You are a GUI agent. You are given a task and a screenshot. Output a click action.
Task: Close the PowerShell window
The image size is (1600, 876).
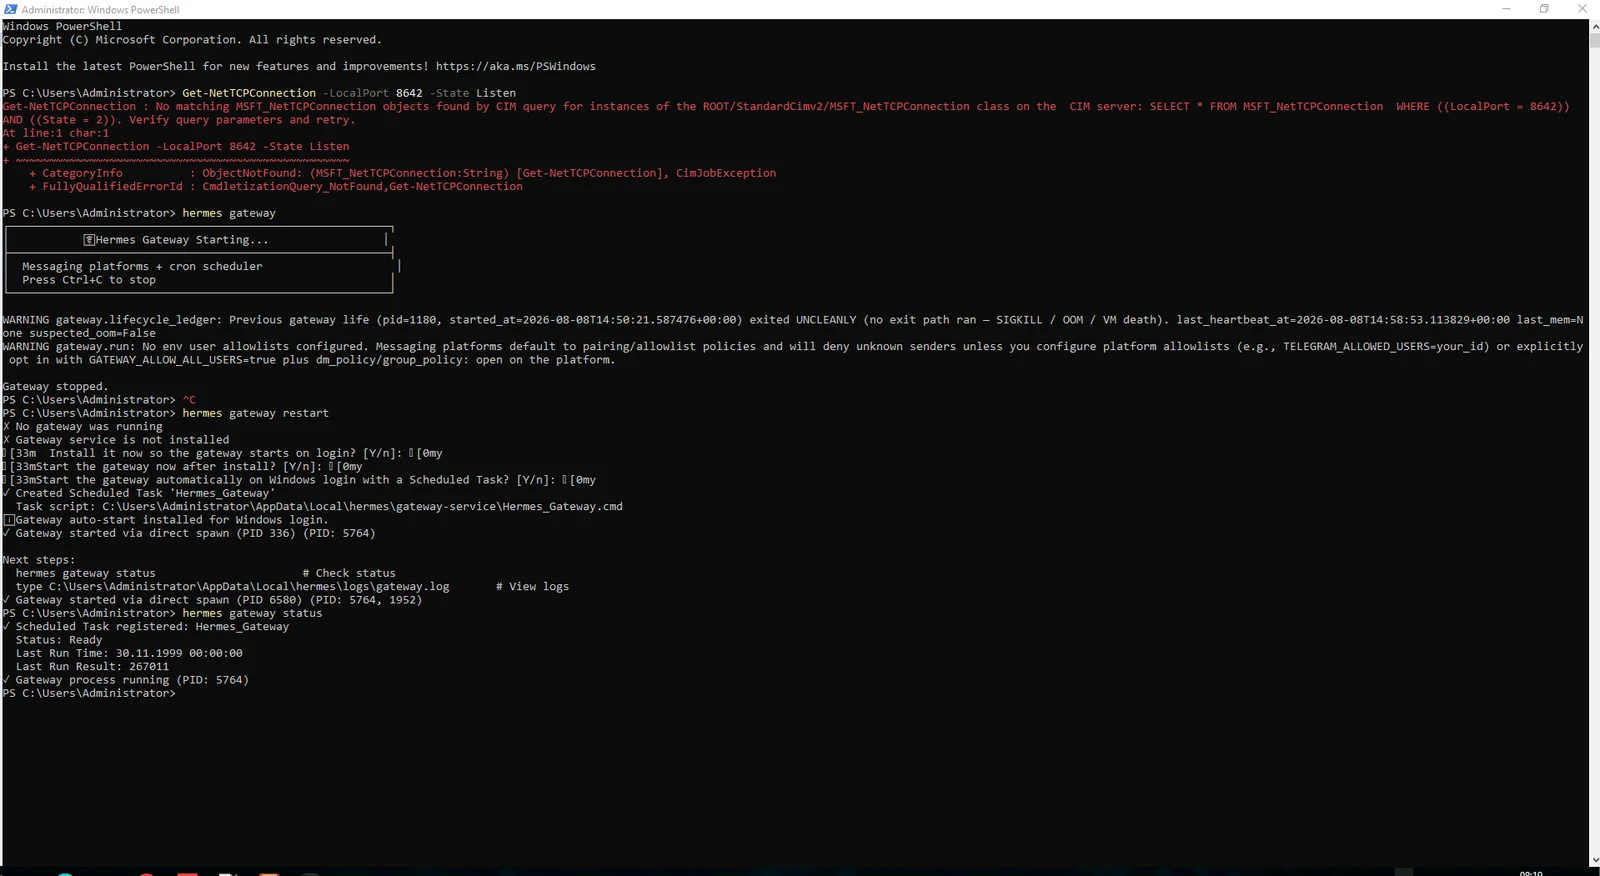1582,9
